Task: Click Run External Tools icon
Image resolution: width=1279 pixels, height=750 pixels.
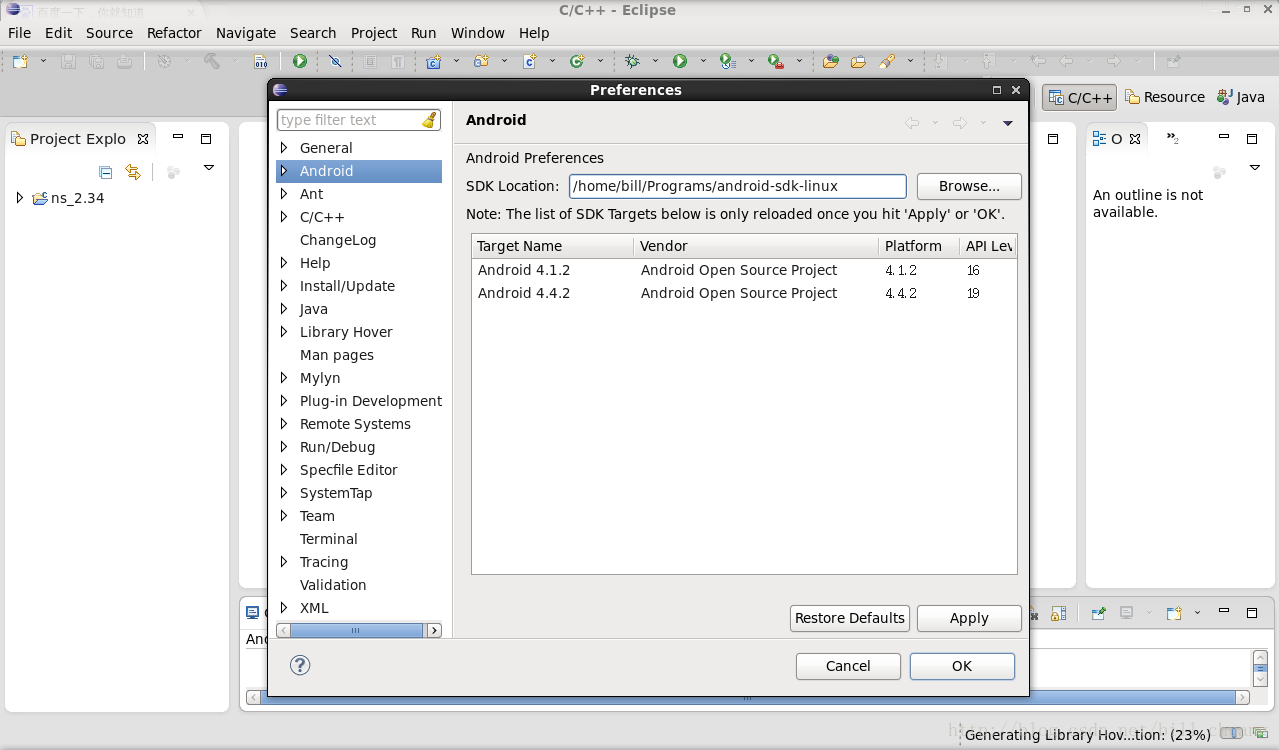Action: pyautogui.click(x=776, y=62)
